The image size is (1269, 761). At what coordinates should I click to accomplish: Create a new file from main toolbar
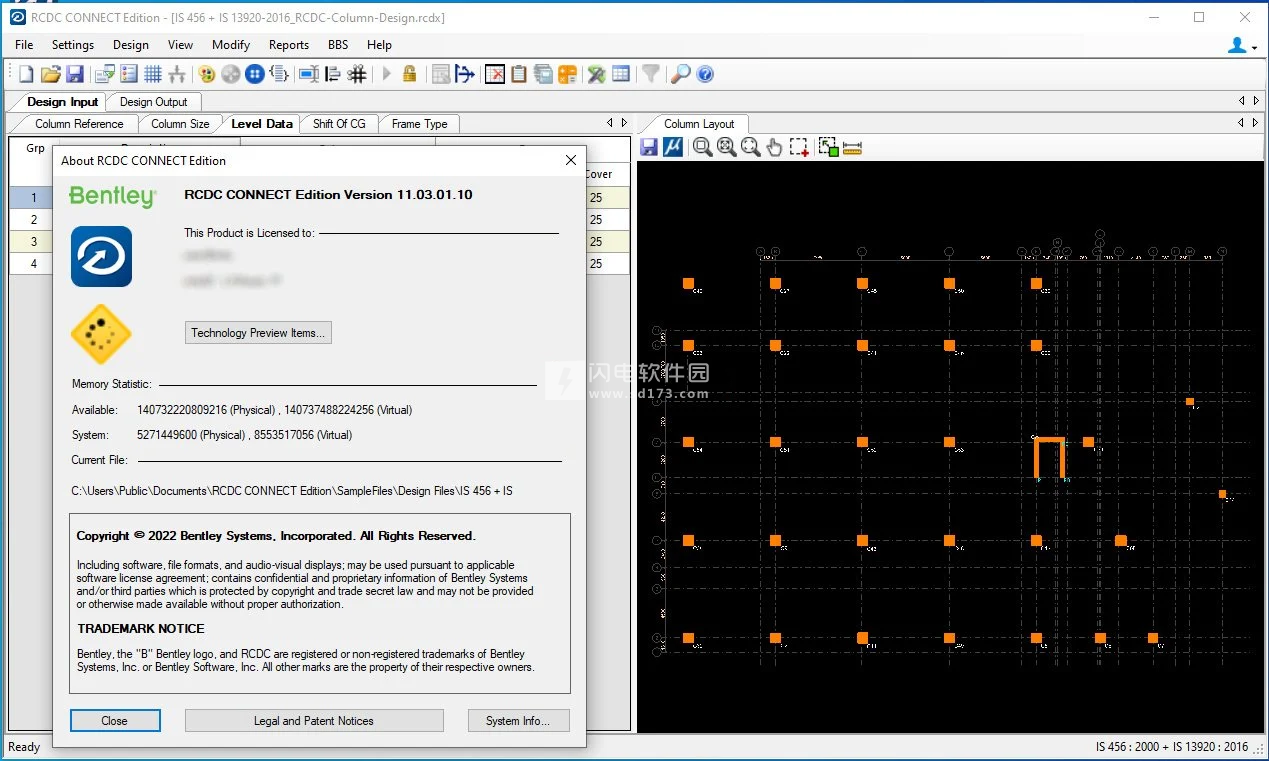[26, 74]
